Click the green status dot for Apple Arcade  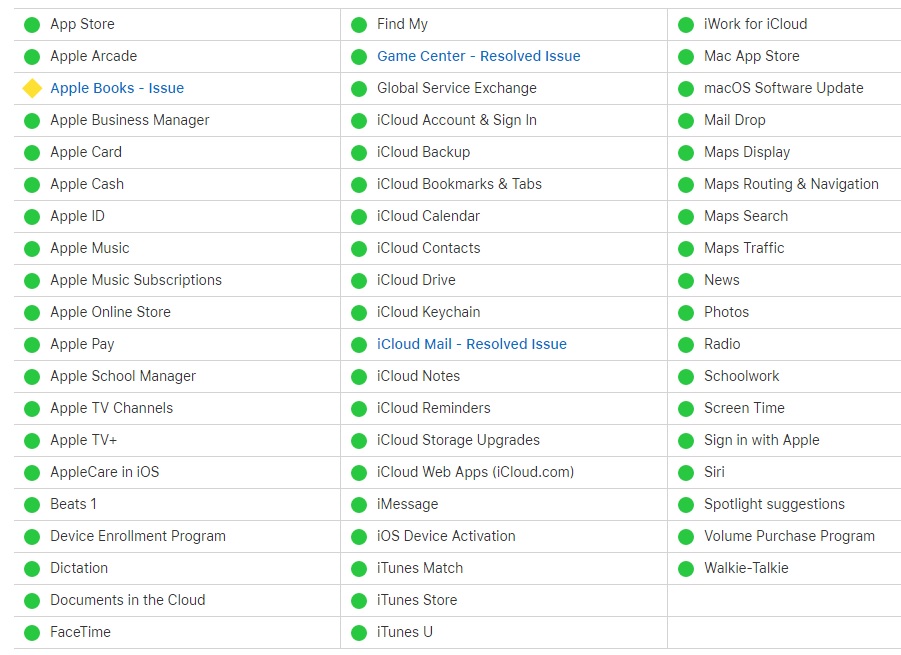[x=32, y=57]
